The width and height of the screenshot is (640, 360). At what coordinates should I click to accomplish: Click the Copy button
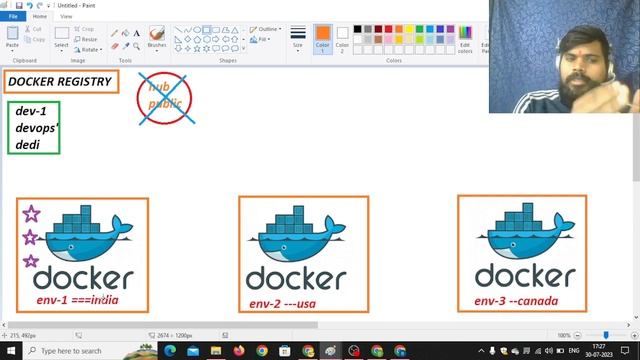pos(35,40)
